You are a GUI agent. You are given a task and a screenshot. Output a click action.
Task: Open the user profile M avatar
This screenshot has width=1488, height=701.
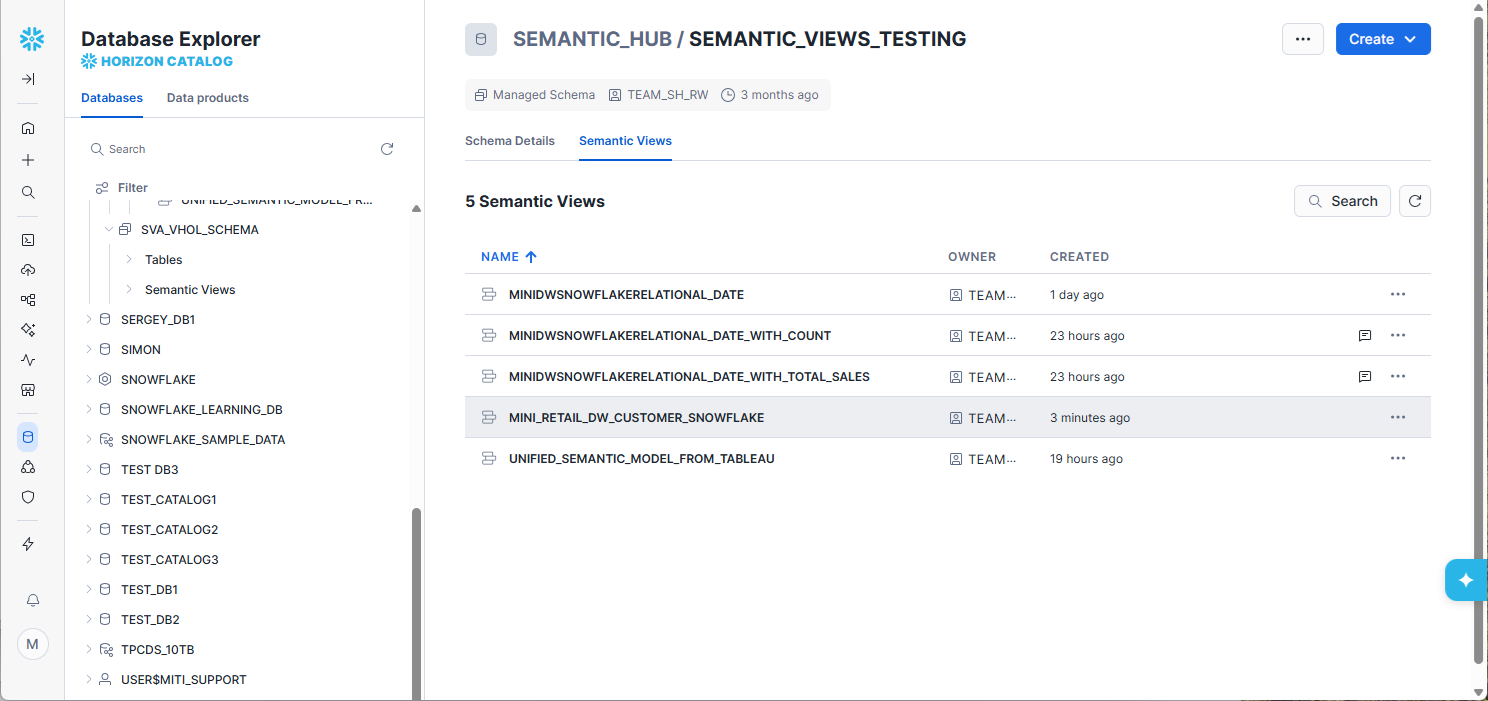[33, 644]
